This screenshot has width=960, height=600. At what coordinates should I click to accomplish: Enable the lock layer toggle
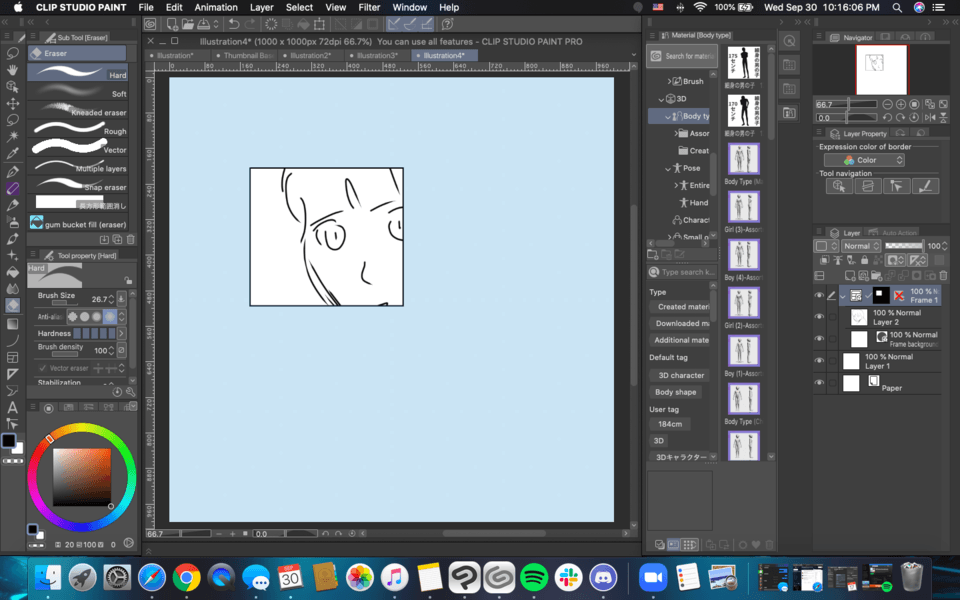point(864,260)
